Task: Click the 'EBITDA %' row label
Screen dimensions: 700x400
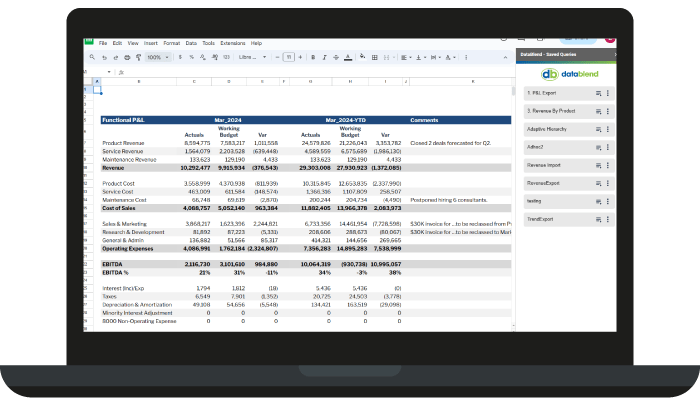Action: pos(115,273)
